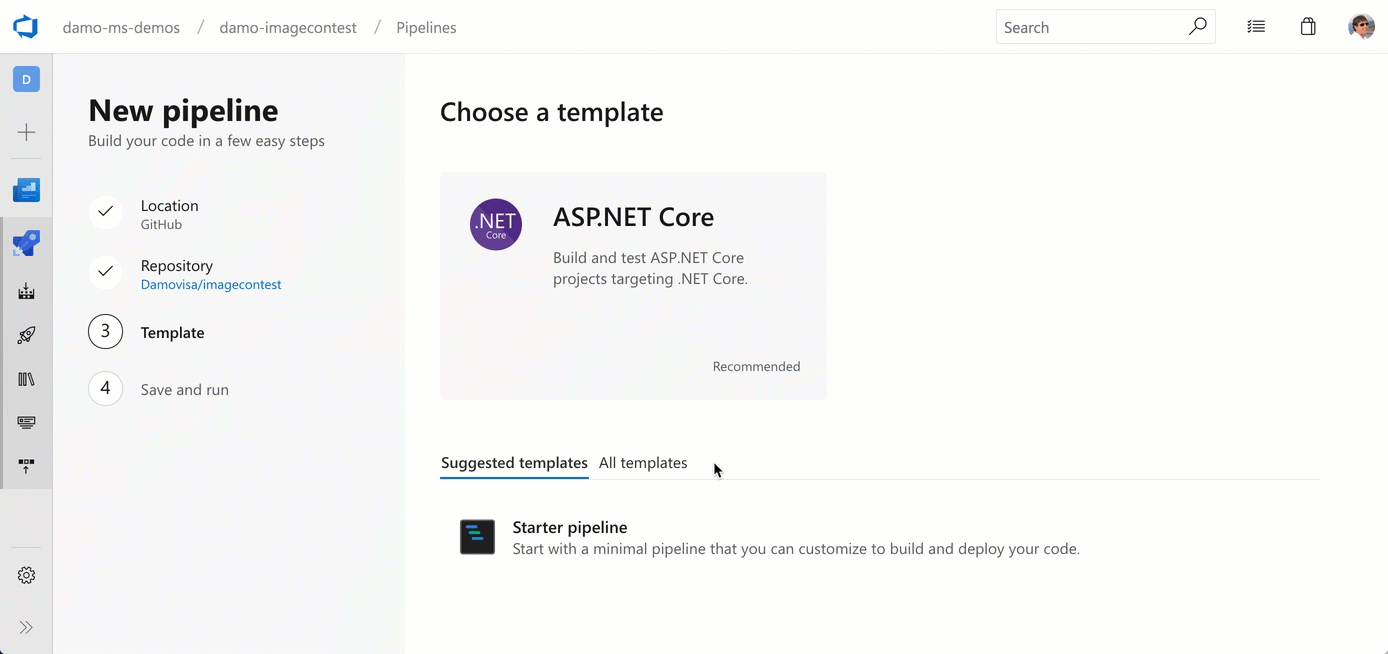
Task: Click into the Search box
Action: point(1090,27)
